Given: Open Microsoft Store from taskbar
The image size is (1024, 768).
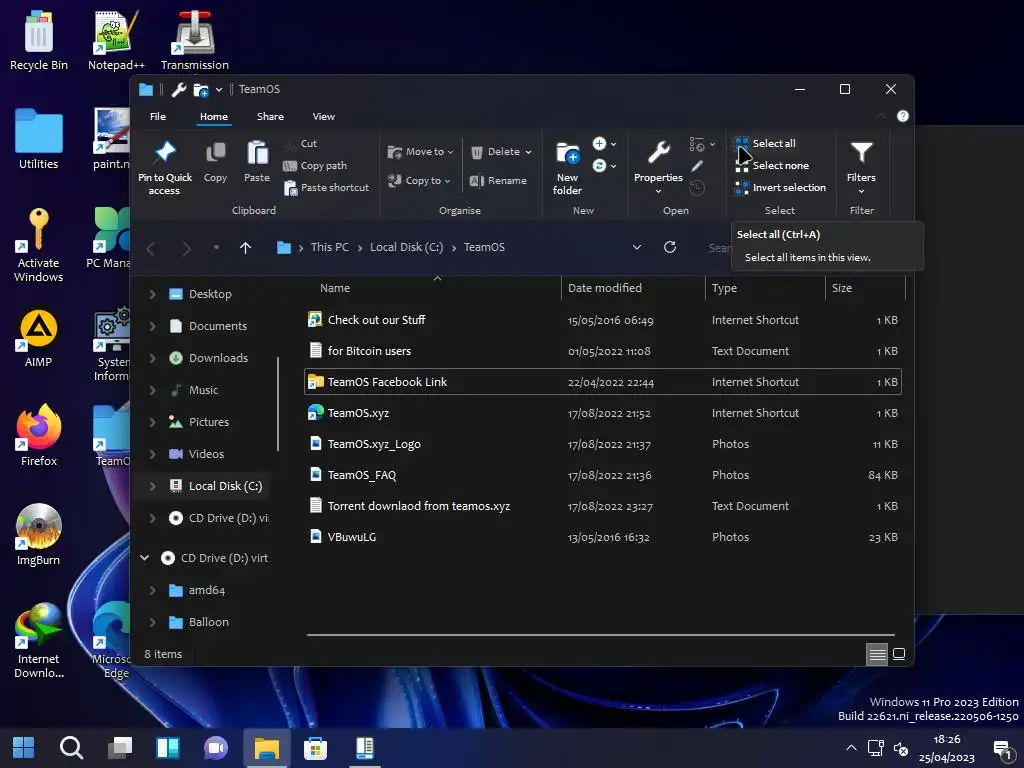Looking at the screenshot, I should pyautogui.click(x=315, y=748).
